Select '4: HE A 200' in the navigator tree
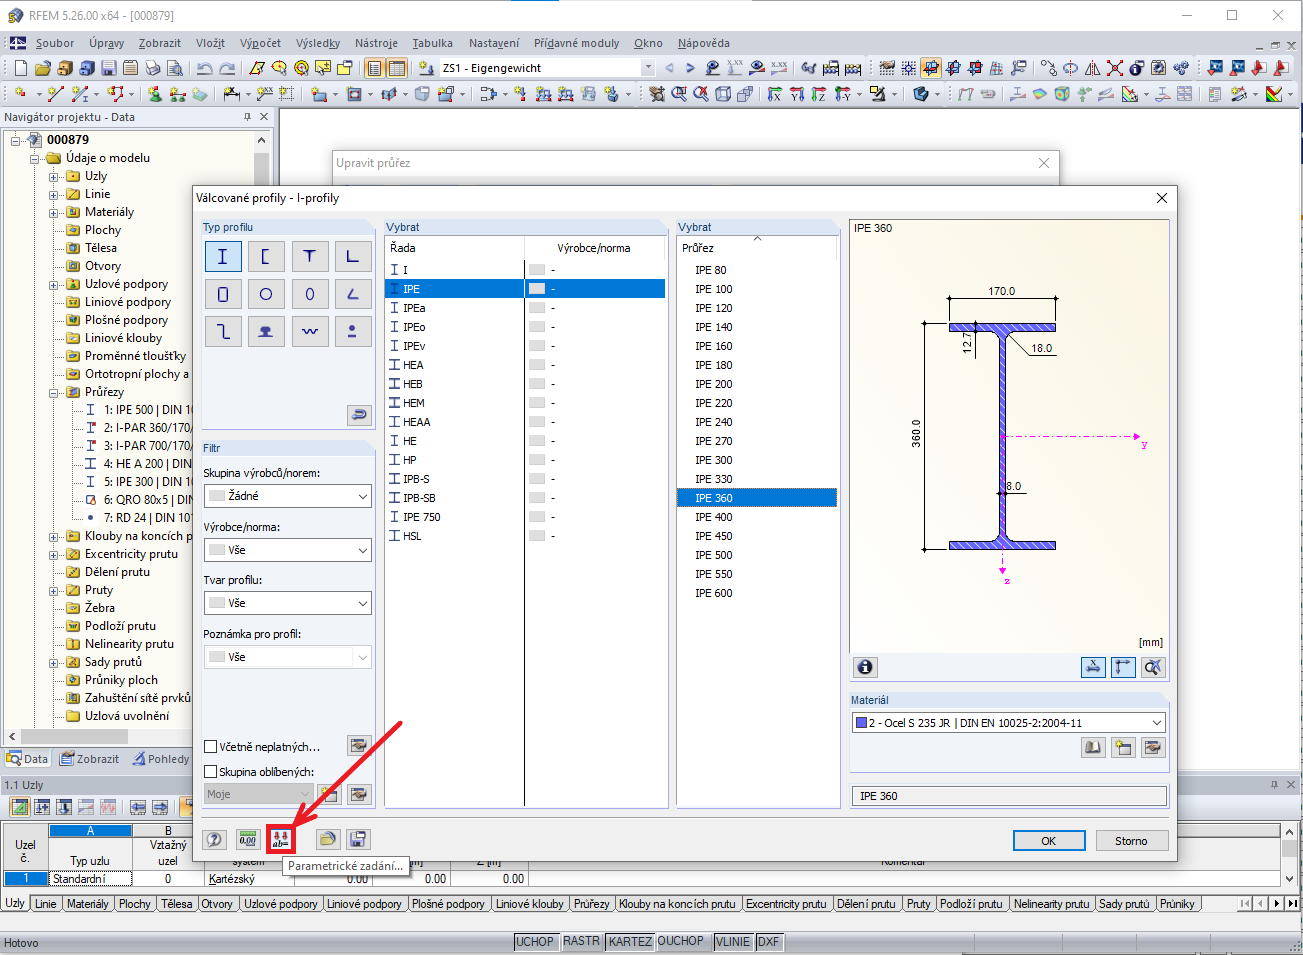This screenshot has width=1303, height=955. (147, 464)
